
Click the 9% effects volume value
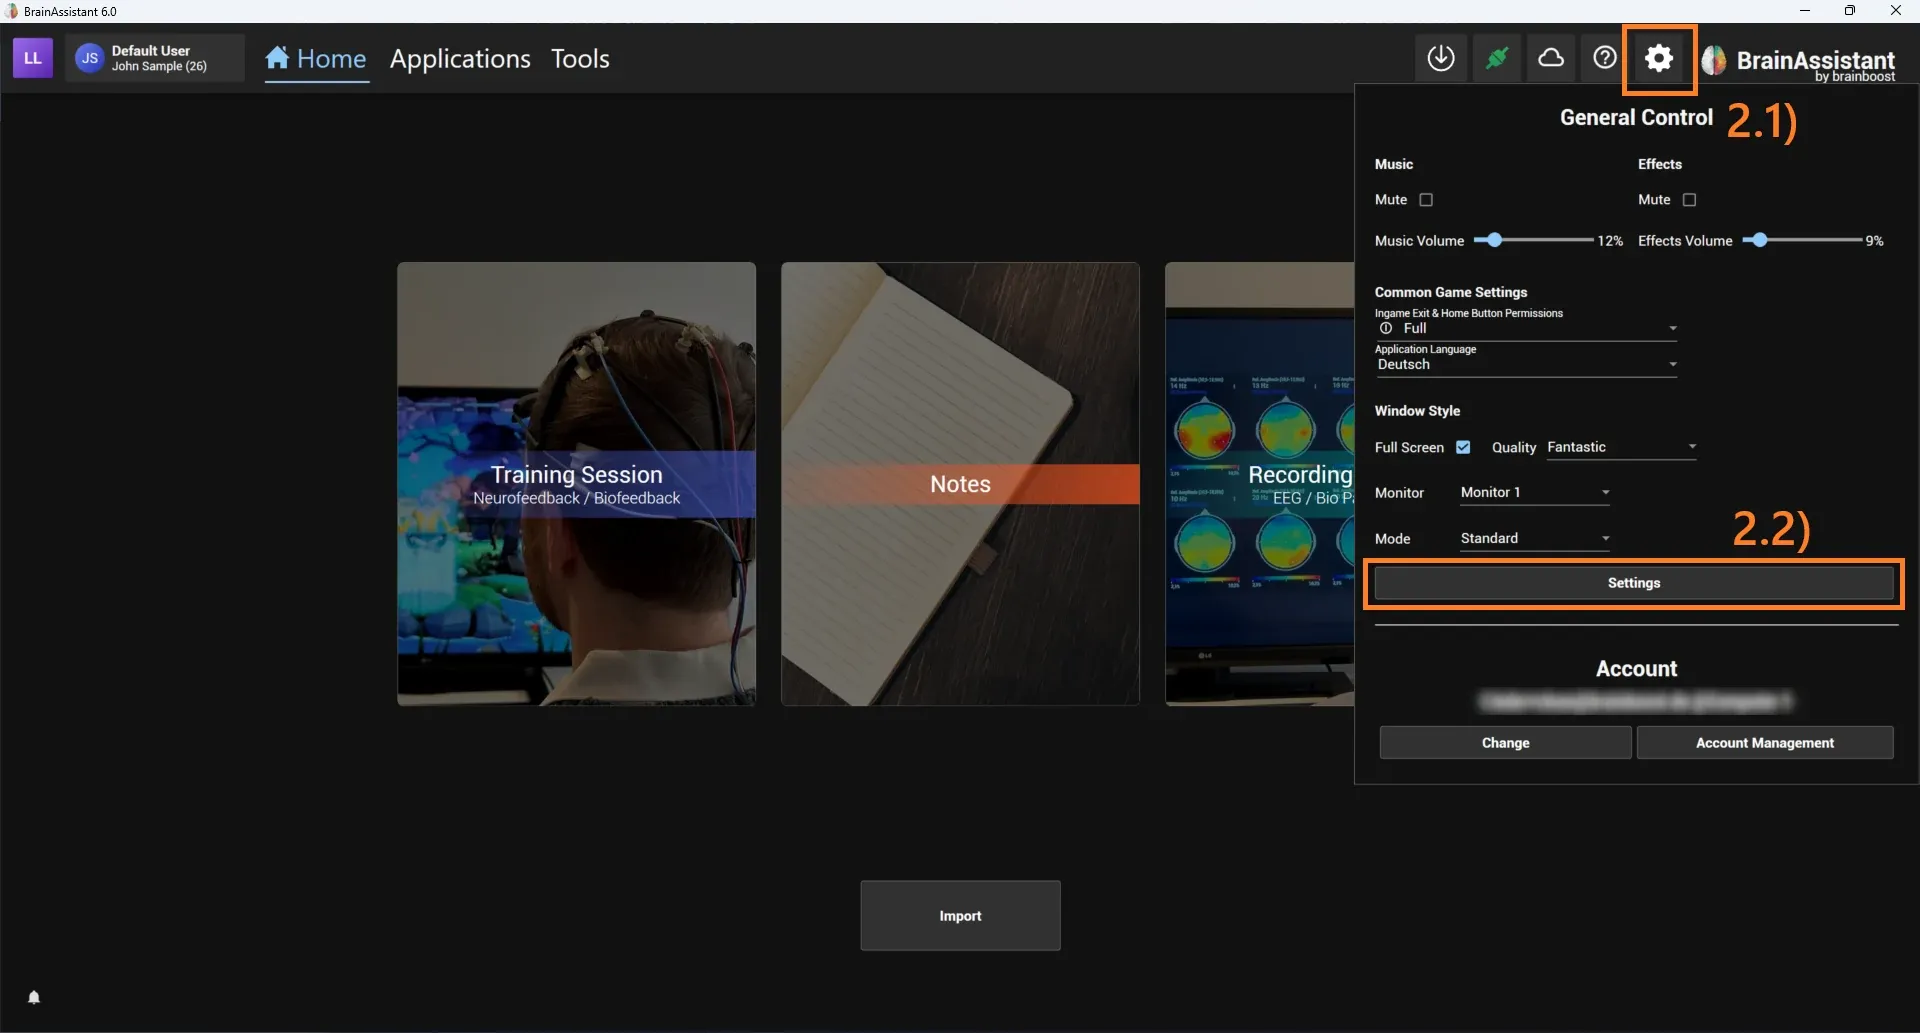click(x=1874, y=241)
